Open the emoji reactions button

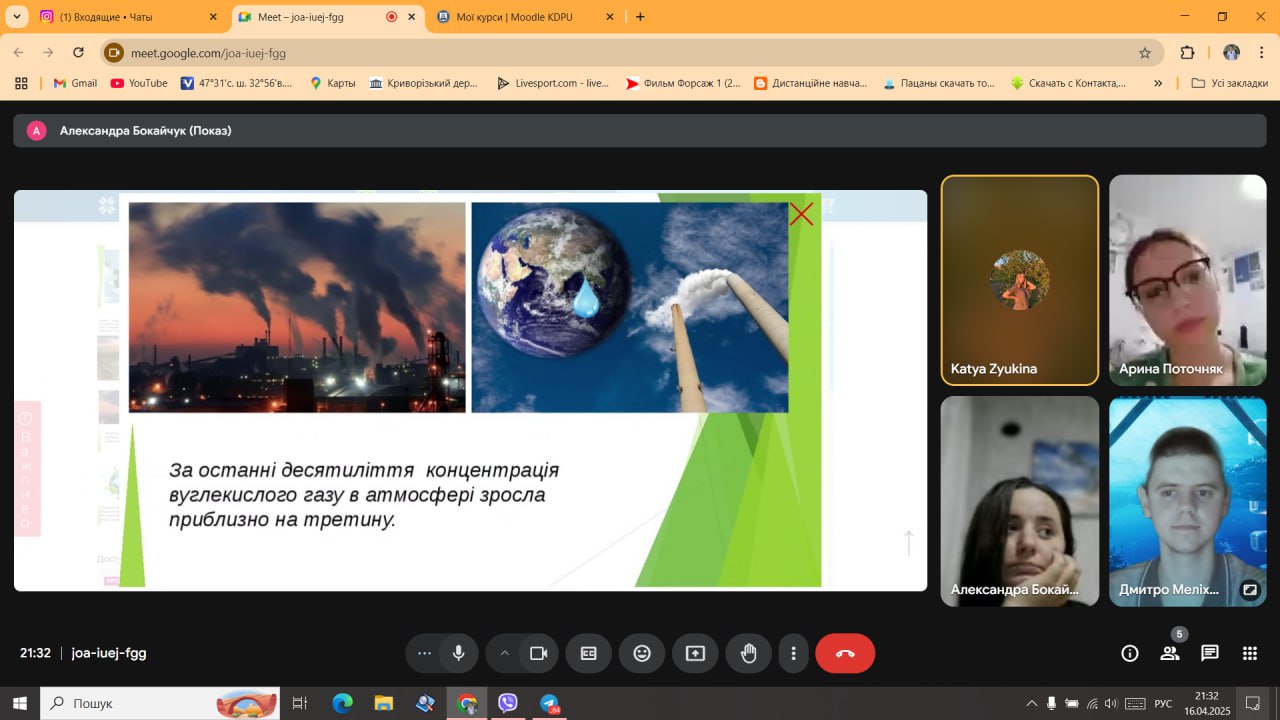(x=642, y=653)
